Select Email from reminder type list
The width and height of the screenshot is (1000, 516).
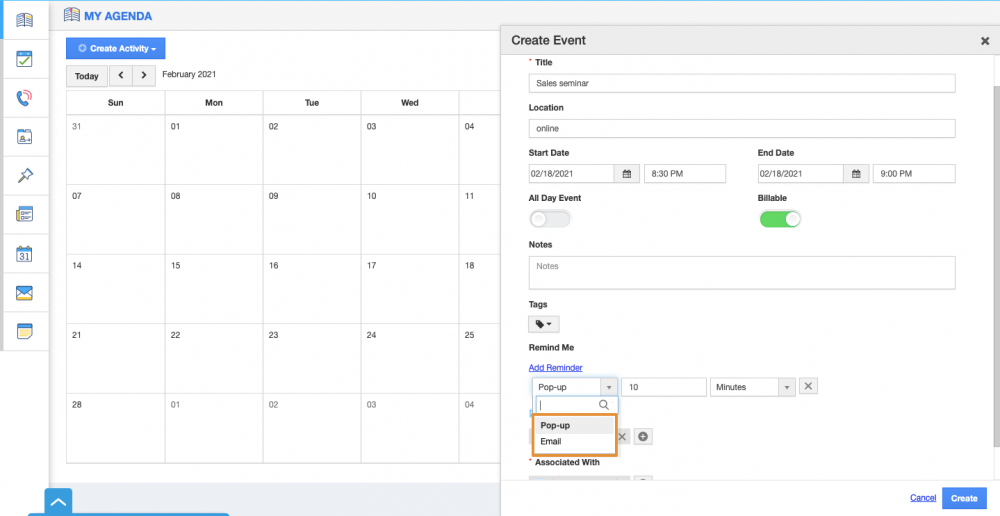[x=551, y=441]
